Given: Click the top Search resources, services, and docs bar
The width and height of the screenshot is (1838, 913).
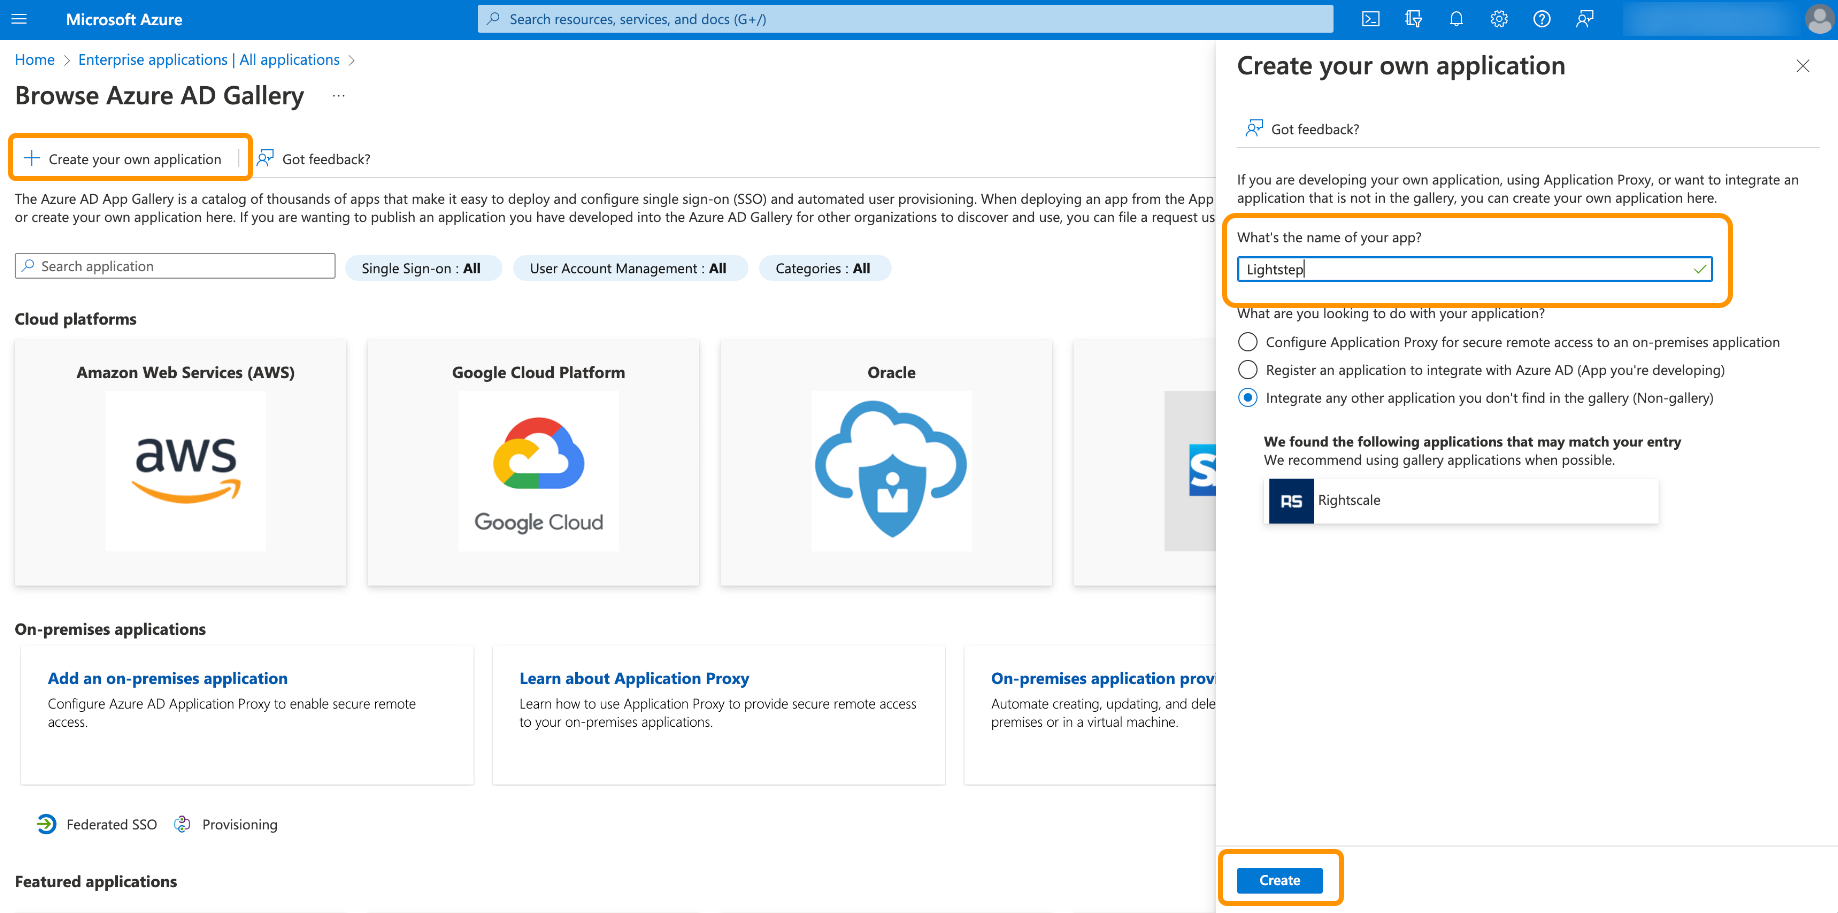Looking at the screenshot, I should (x=905, y=19).
